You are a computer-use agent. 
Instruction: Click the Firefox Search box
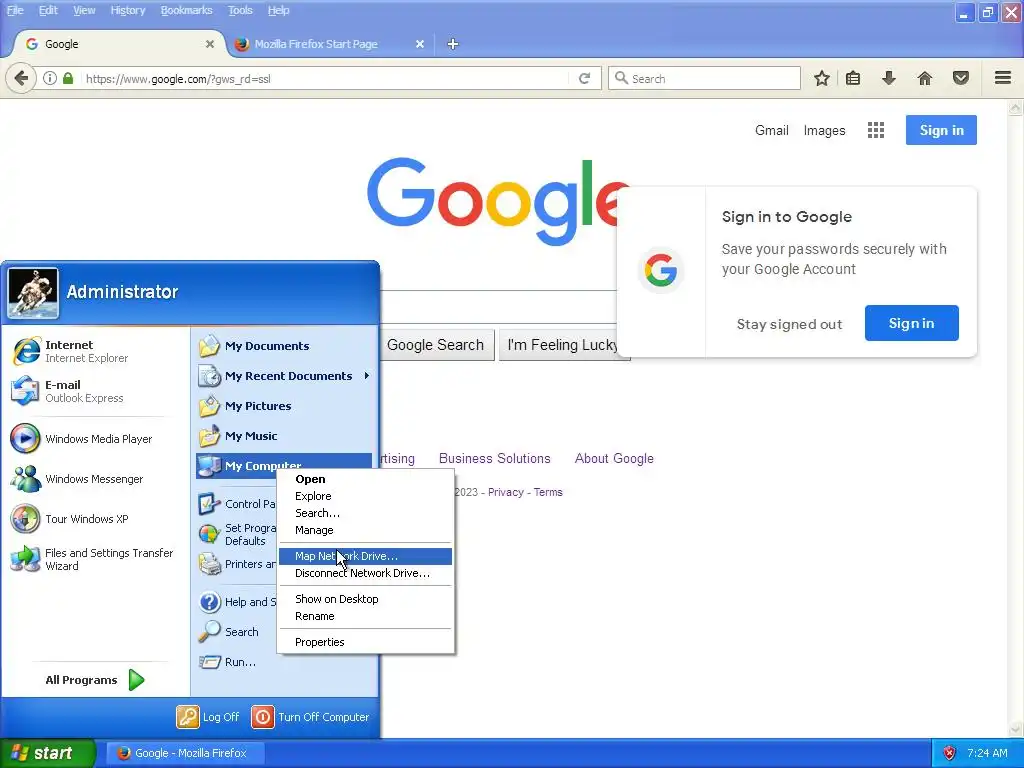(x=705, y=78)
